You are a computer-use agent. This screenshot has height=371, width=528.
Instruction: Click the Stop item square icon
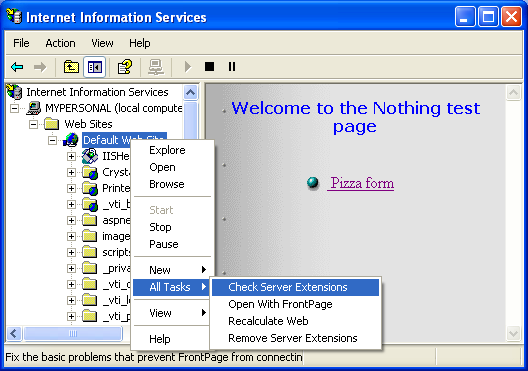coord(209,67)
